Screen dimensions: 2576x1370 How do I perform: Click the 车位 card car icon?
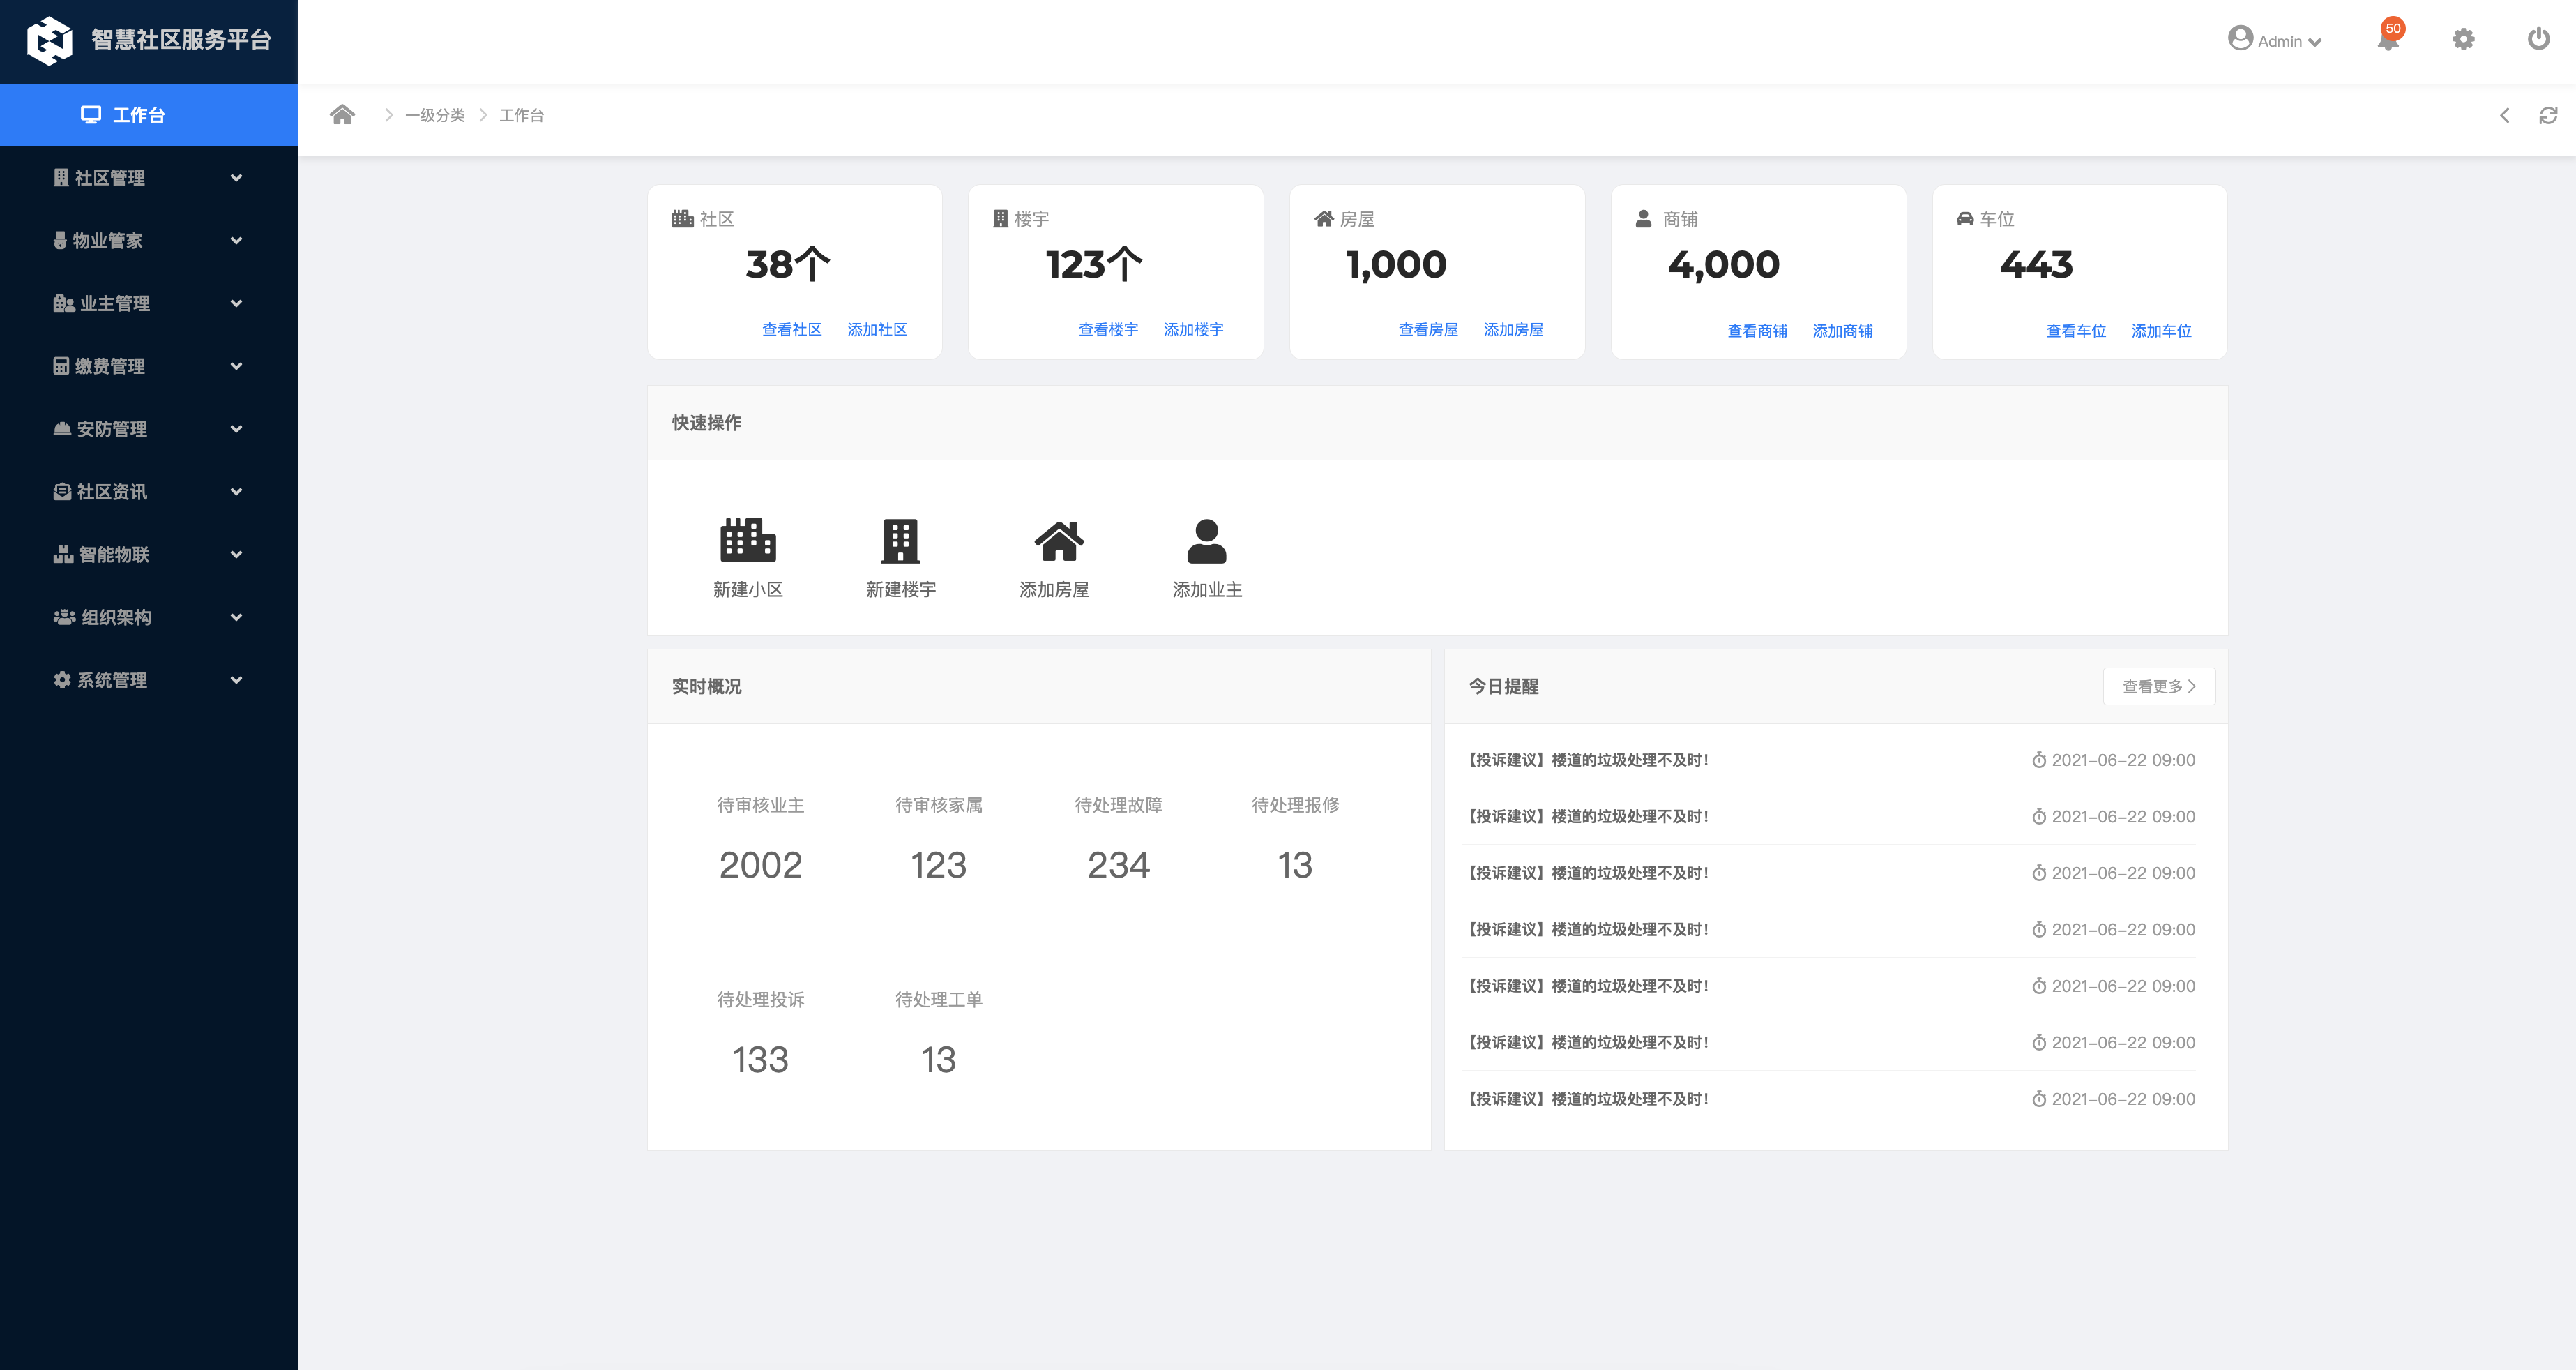point(1965,218)
